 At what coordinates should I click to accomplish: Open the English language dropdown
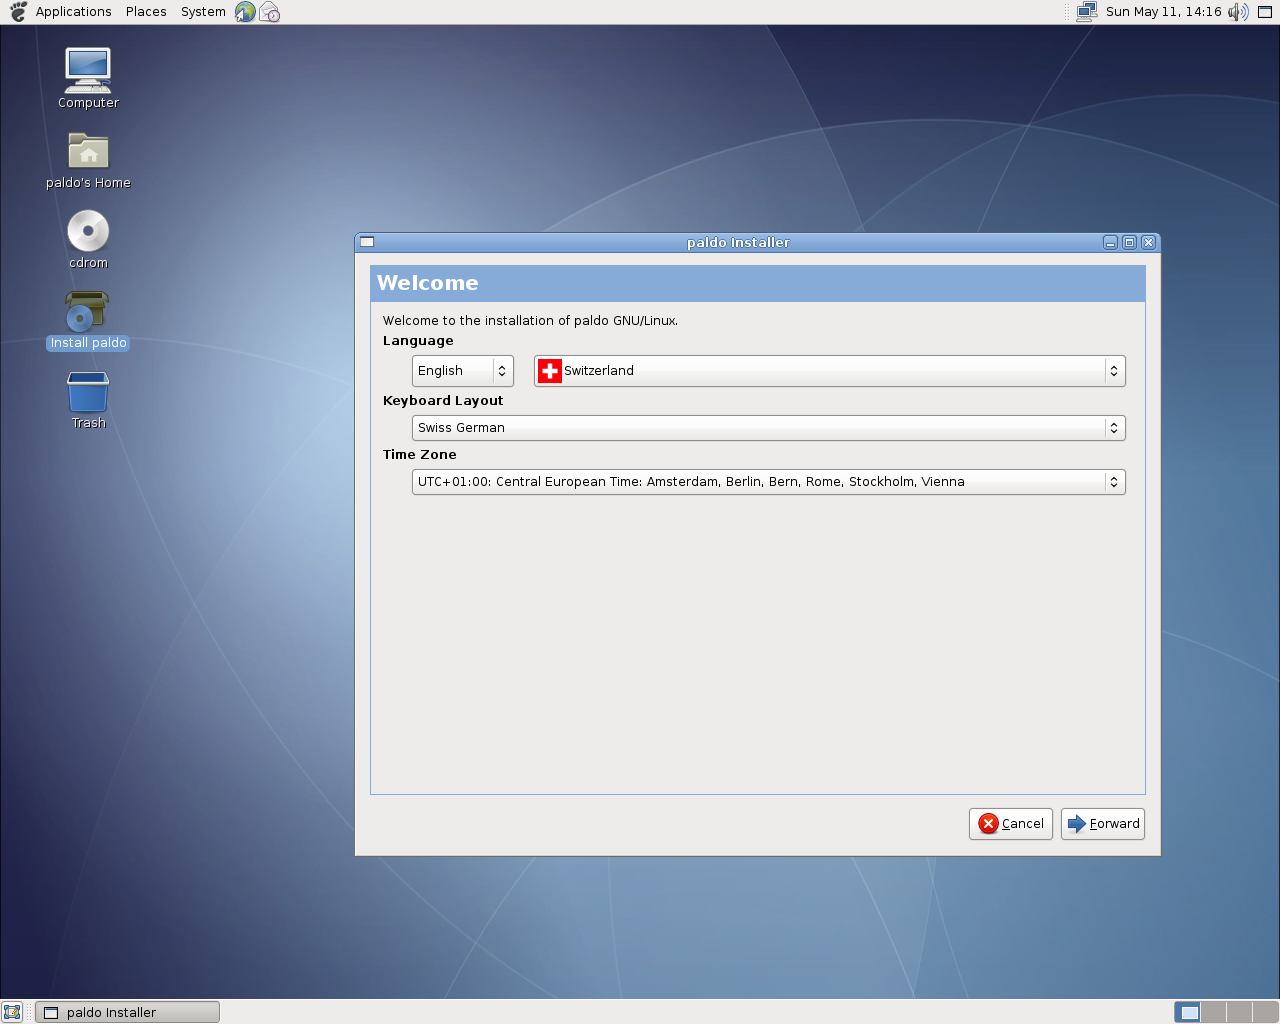click(463, 371)
